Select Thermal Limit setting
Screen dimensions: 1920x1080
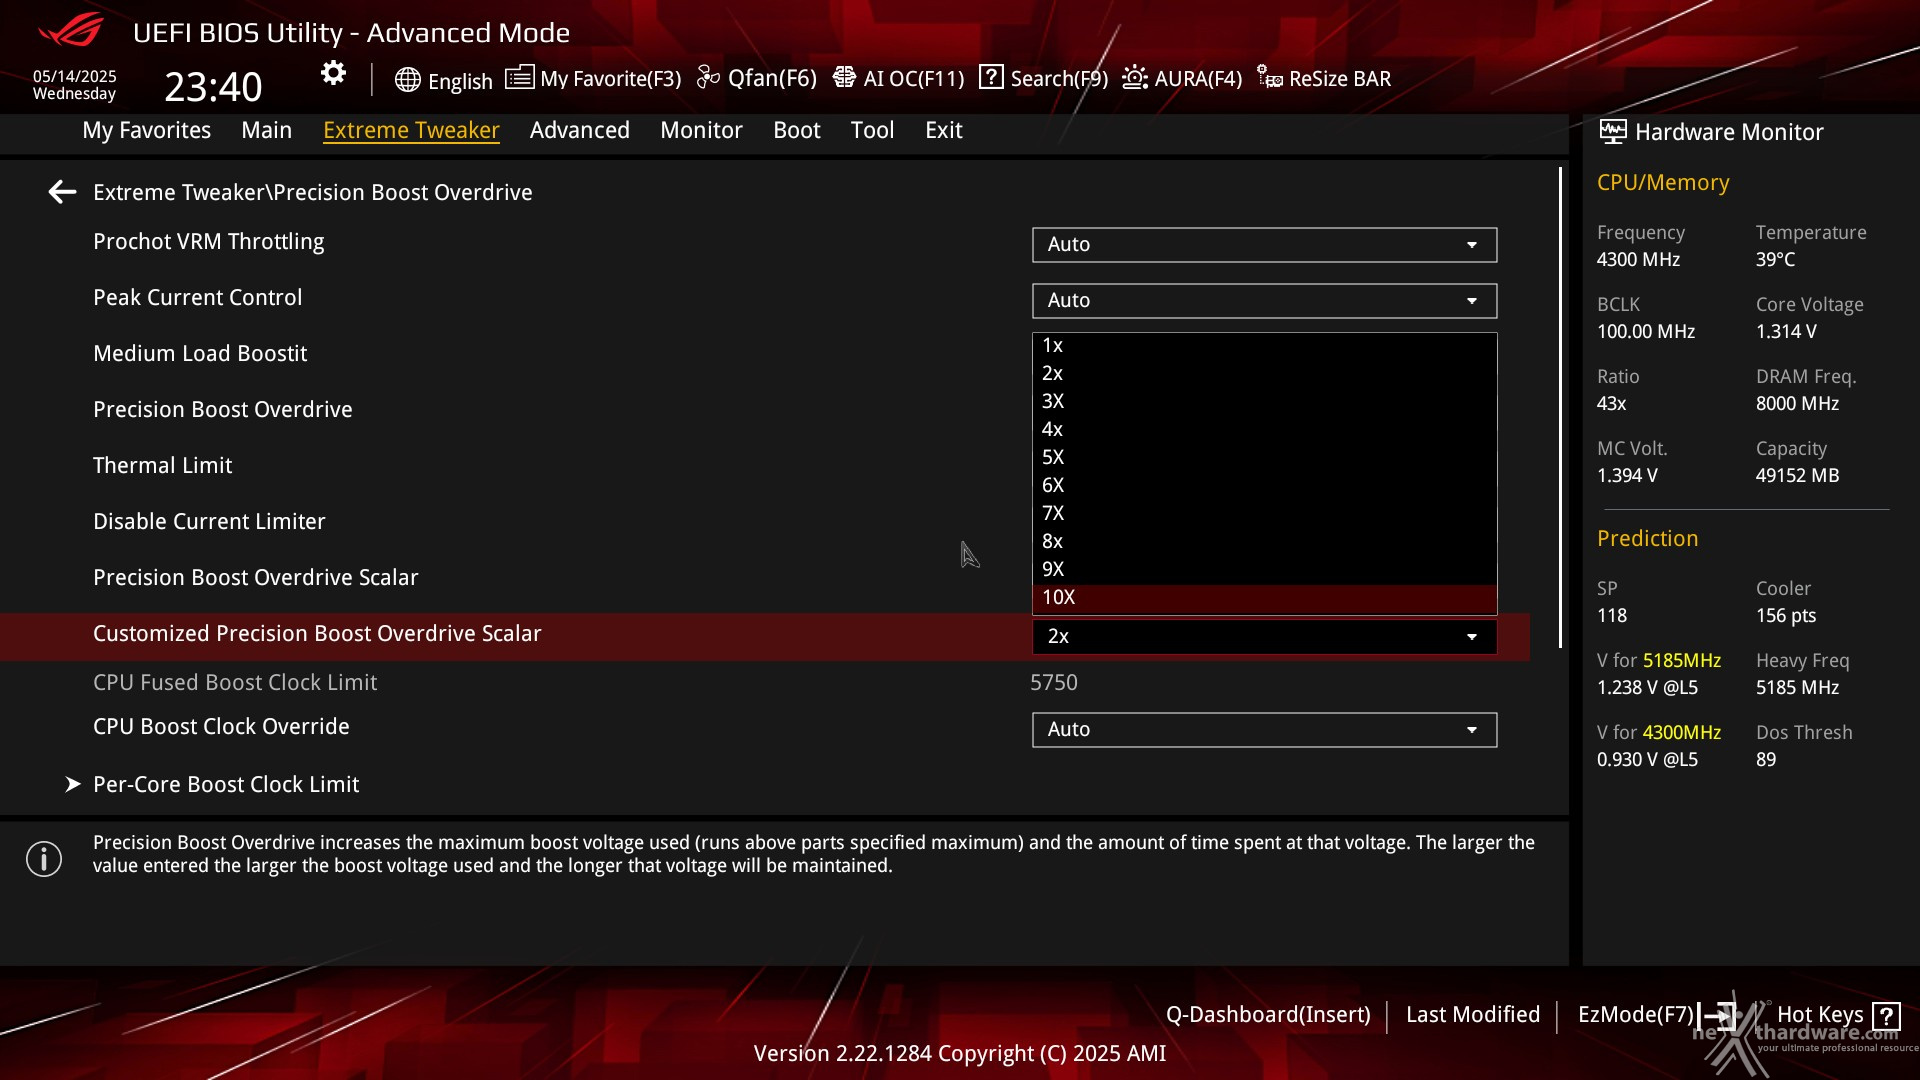(162, 466)
